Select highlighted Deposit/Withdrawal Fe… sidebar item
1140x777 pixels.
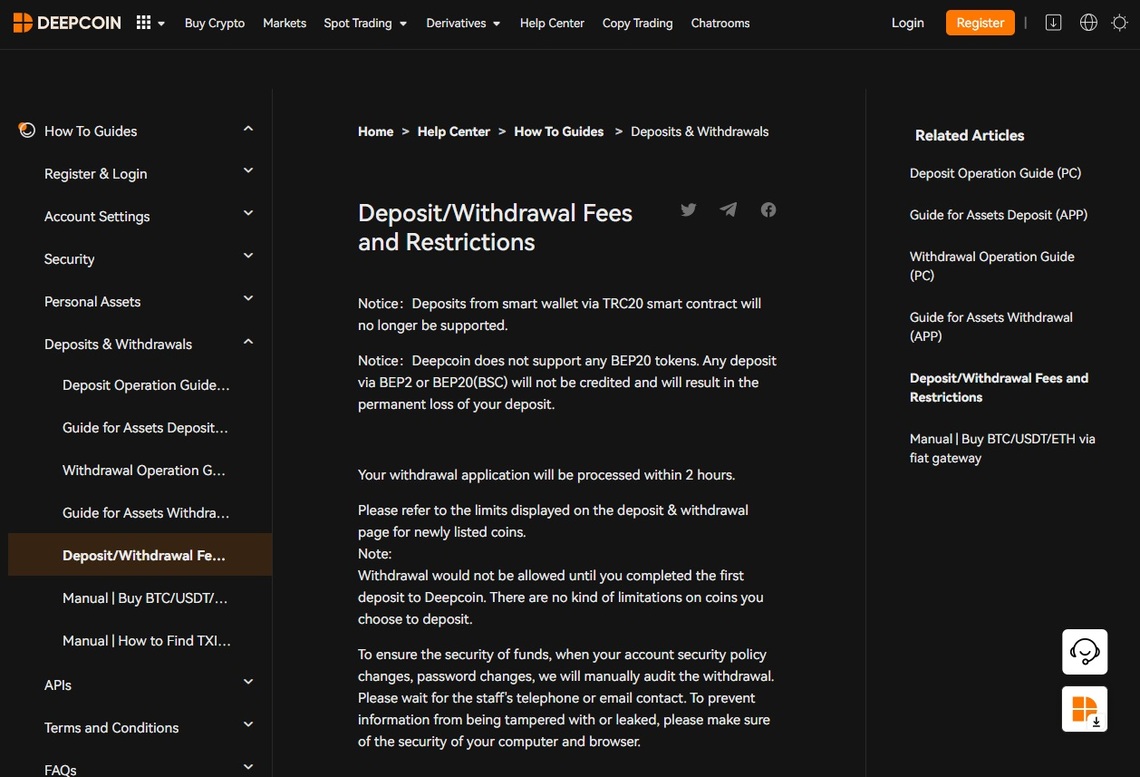coord(140,555)
